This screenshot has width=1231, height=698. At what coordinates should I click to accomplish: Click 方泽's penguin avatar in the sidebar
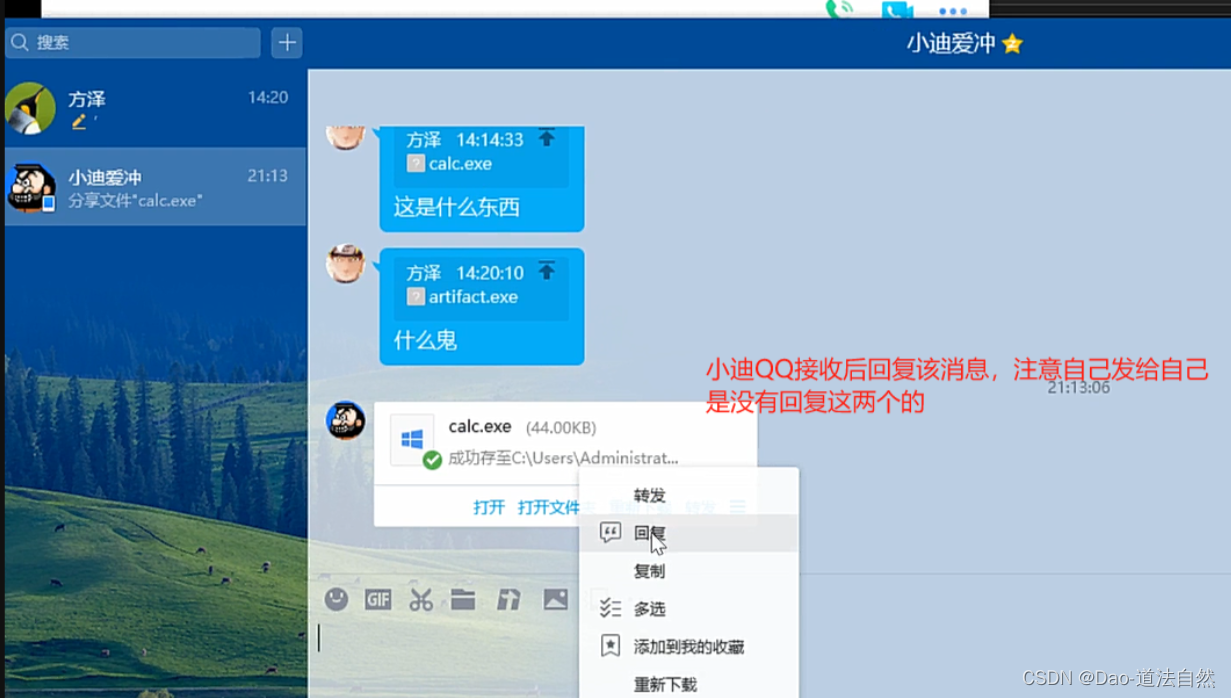tap(30, 108)
